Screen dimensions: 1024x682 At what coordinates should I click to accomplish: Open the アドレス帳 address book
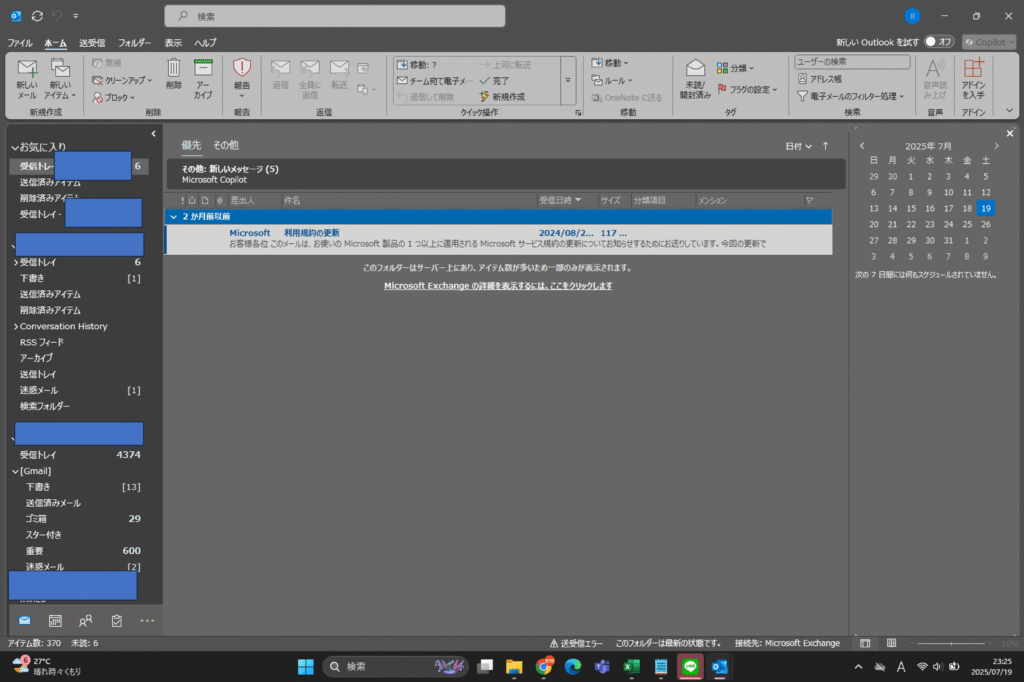pos(820,79)
